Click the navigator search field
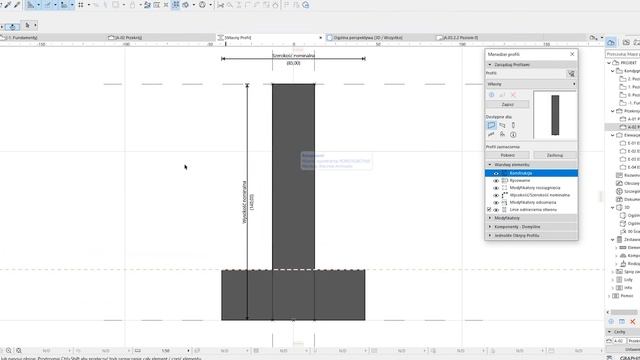The height and width of the screenshot is (360, 640). pyautogui.click(x=622, y=54)
